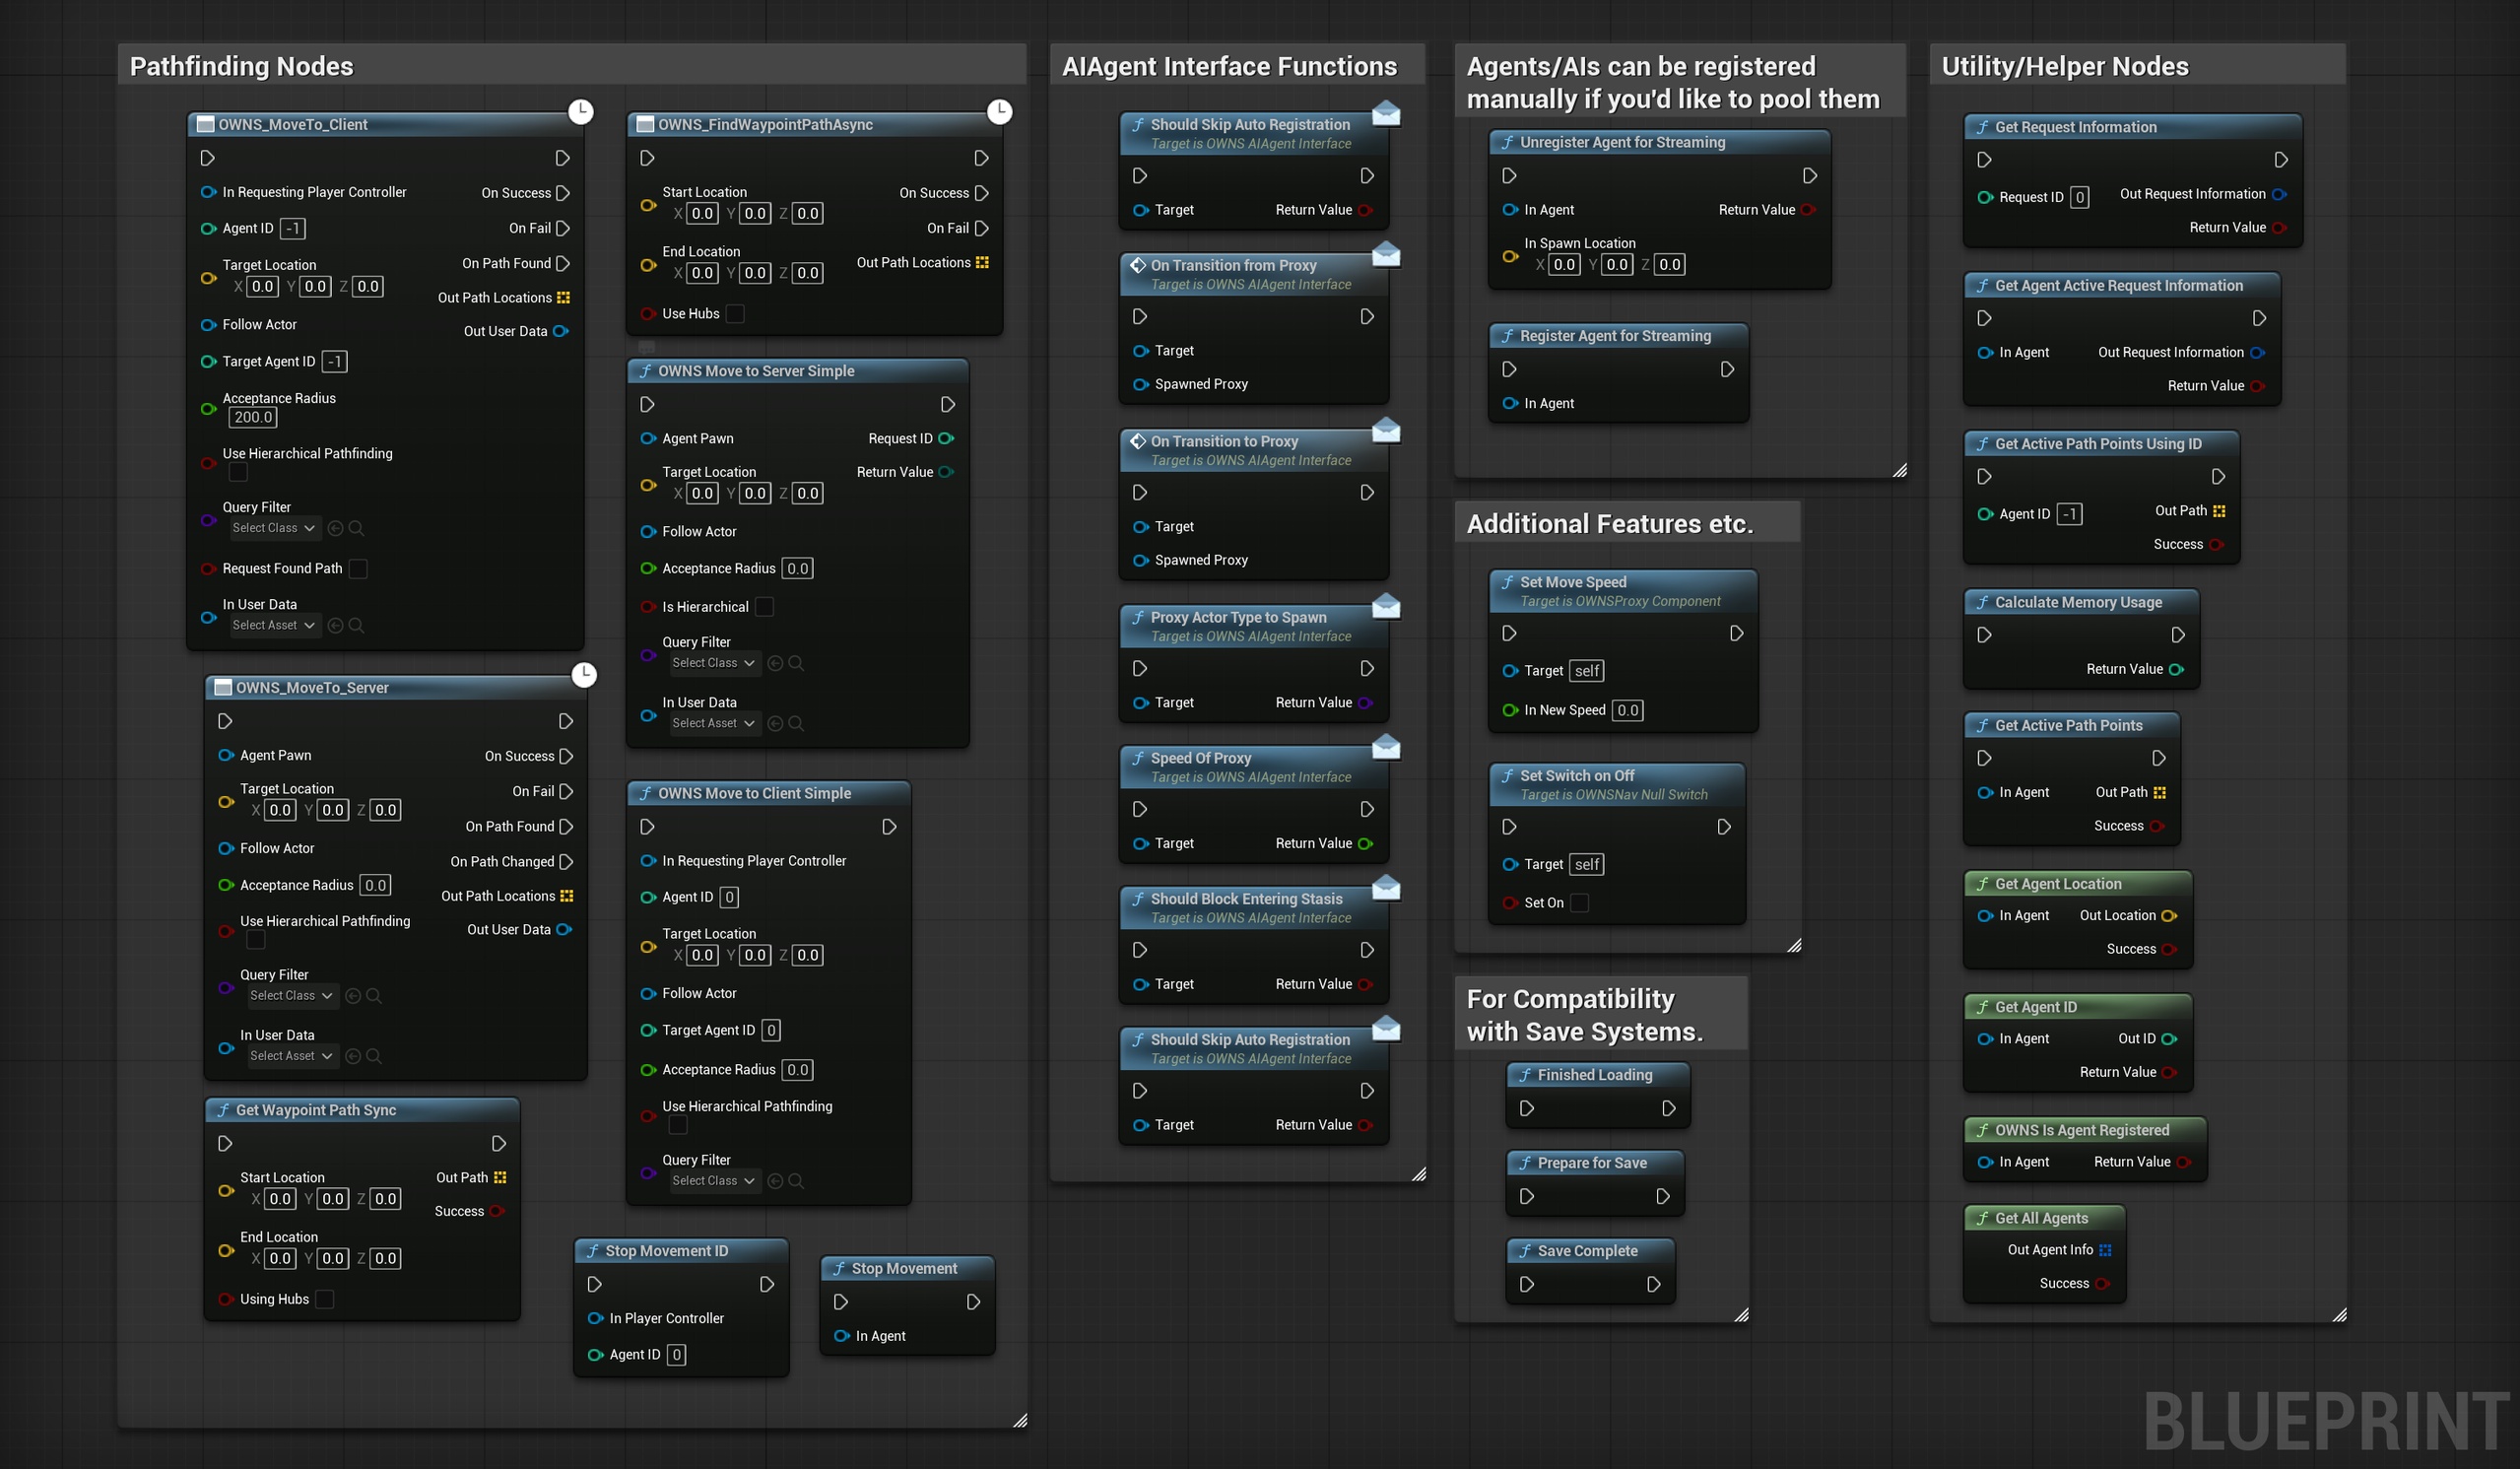Click the Request ID output pin on OWNS Move to Server Simple

point(946,438)
